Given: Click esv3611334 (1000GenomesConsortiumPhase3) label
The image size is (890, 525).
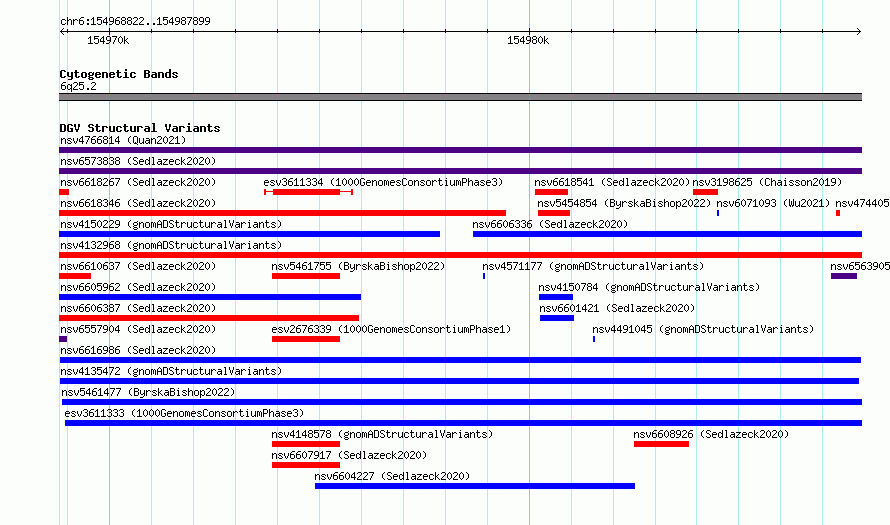Looking at the screenshot, I should tap(383, 182).
